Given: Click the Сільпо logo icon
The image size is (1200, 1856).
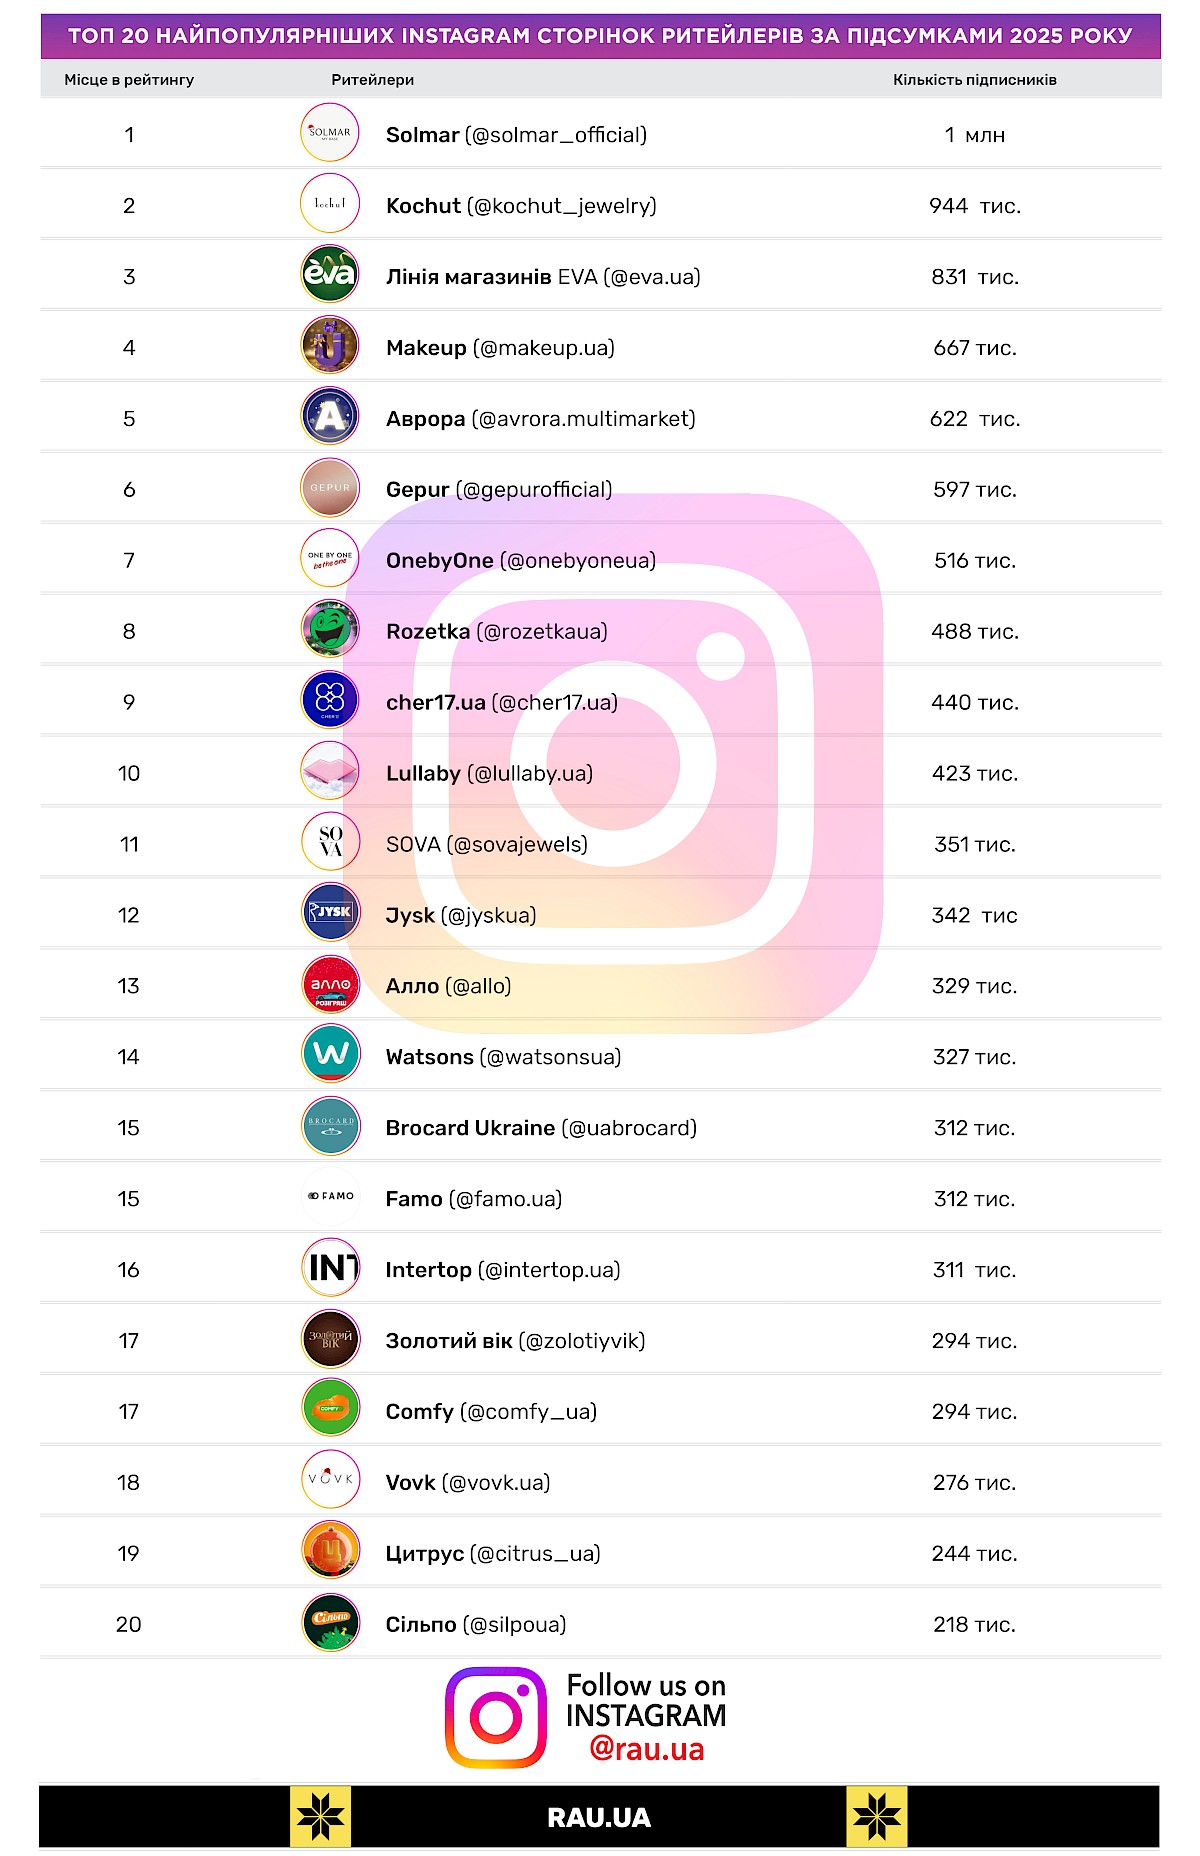Looking at the screenshot, I should [330, 1623].
